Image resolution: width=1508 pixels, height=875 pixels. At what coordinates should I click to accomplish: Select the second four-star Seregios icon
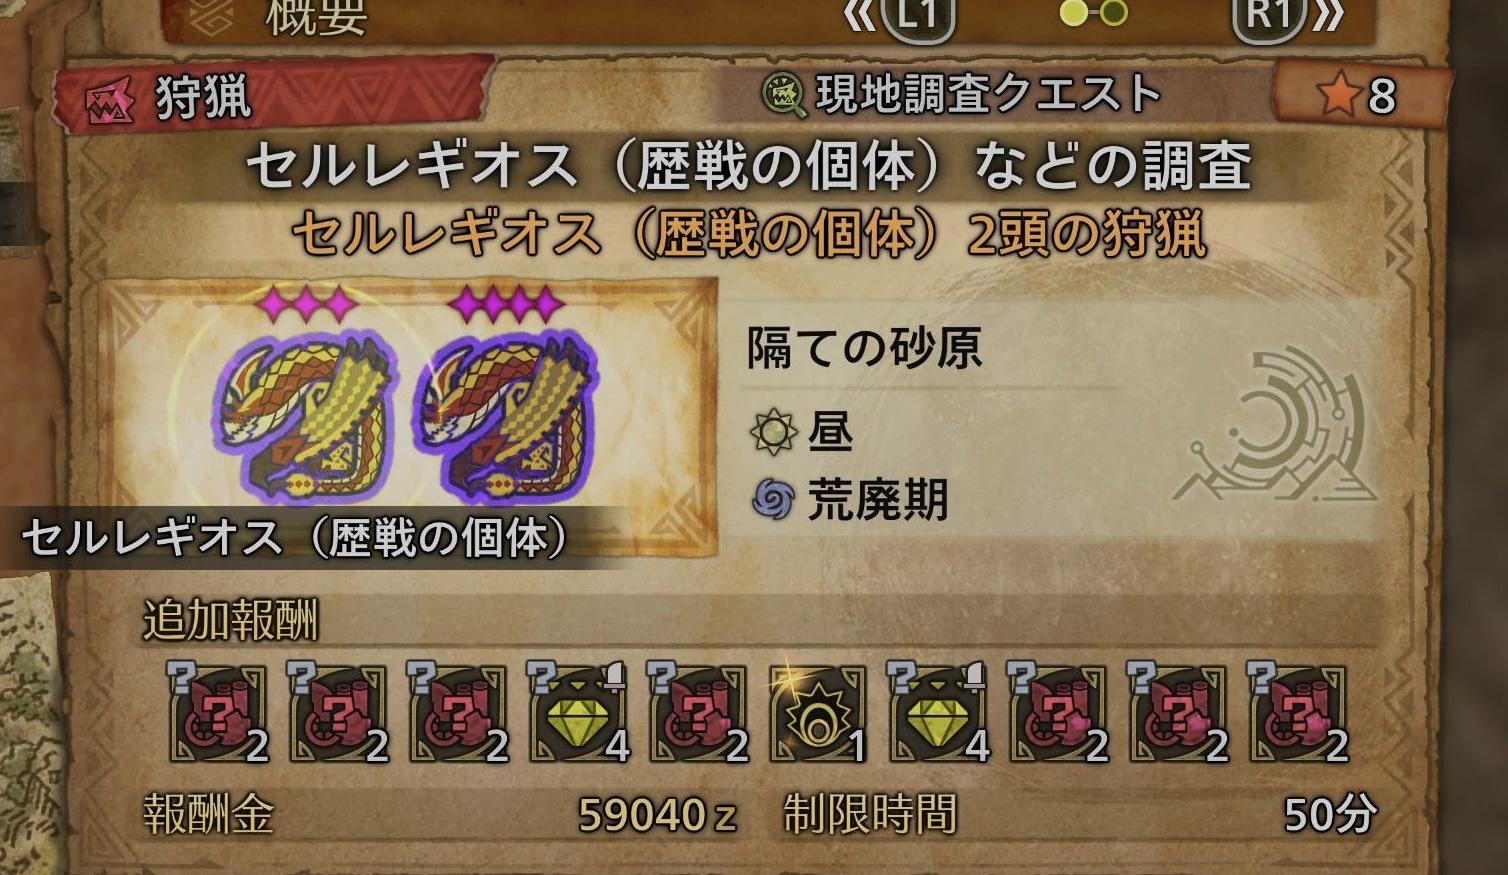point(505,410)
